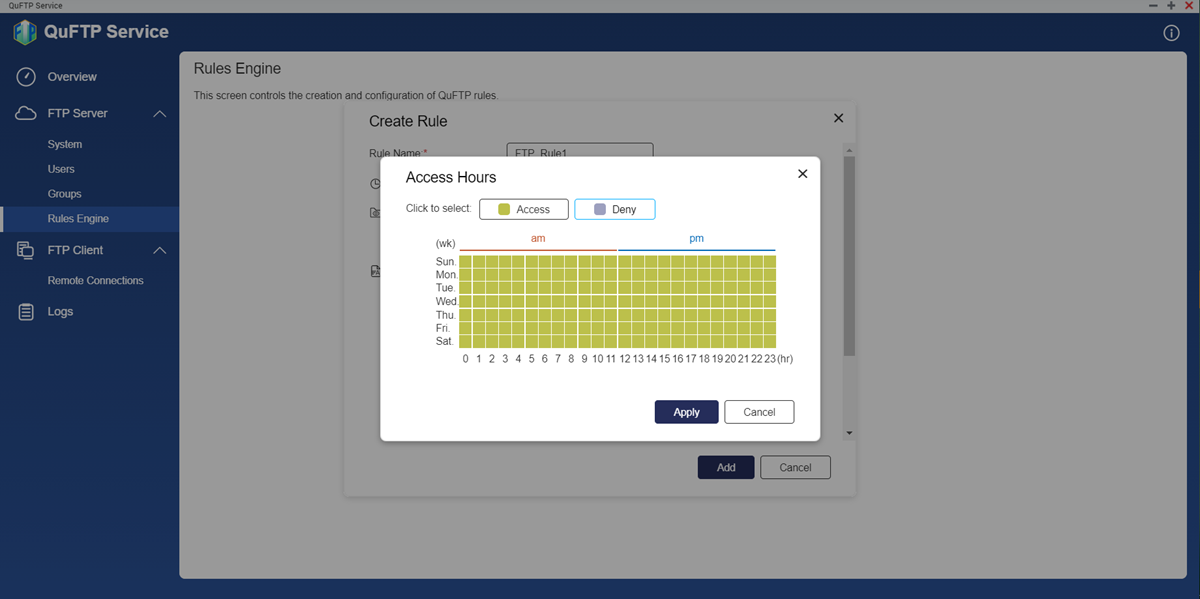Collapse the FTP Client section chevron
The height and width of the screenshot is (599, 1200).
click(159, 250)
